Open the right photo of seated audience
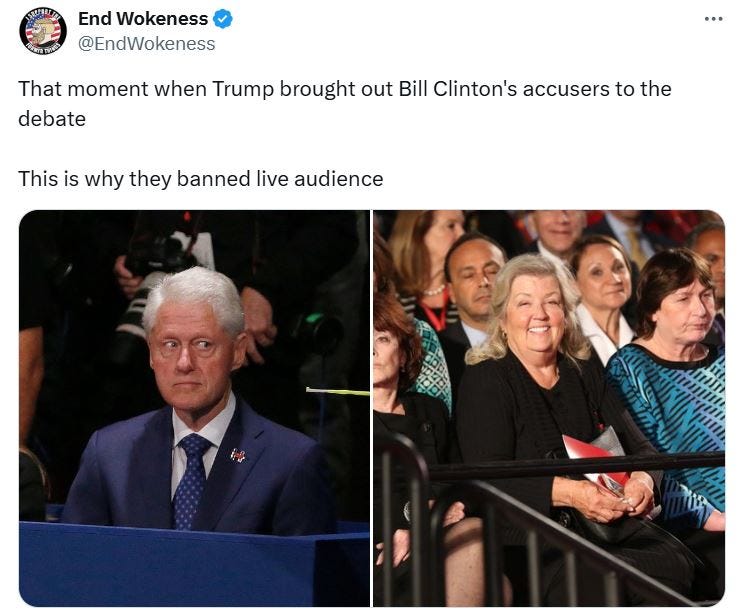The width and height of the screenshot is (738, 616). tap(549, 408)
